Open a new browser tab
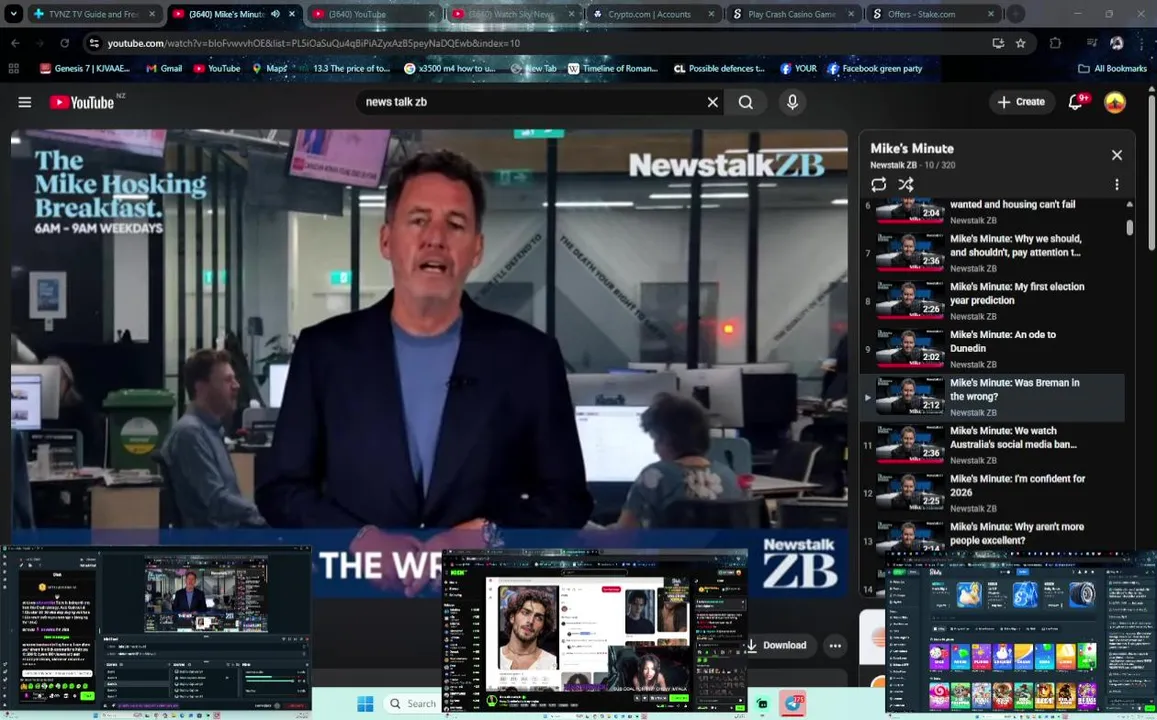This screenshot has width=1157, height=720. (1015, 13)
